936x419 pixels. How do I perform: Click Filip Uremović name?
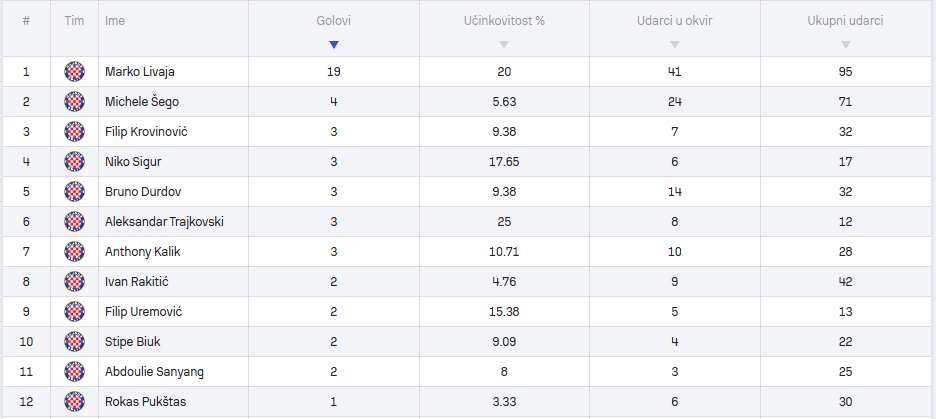[x=143, y=312]
